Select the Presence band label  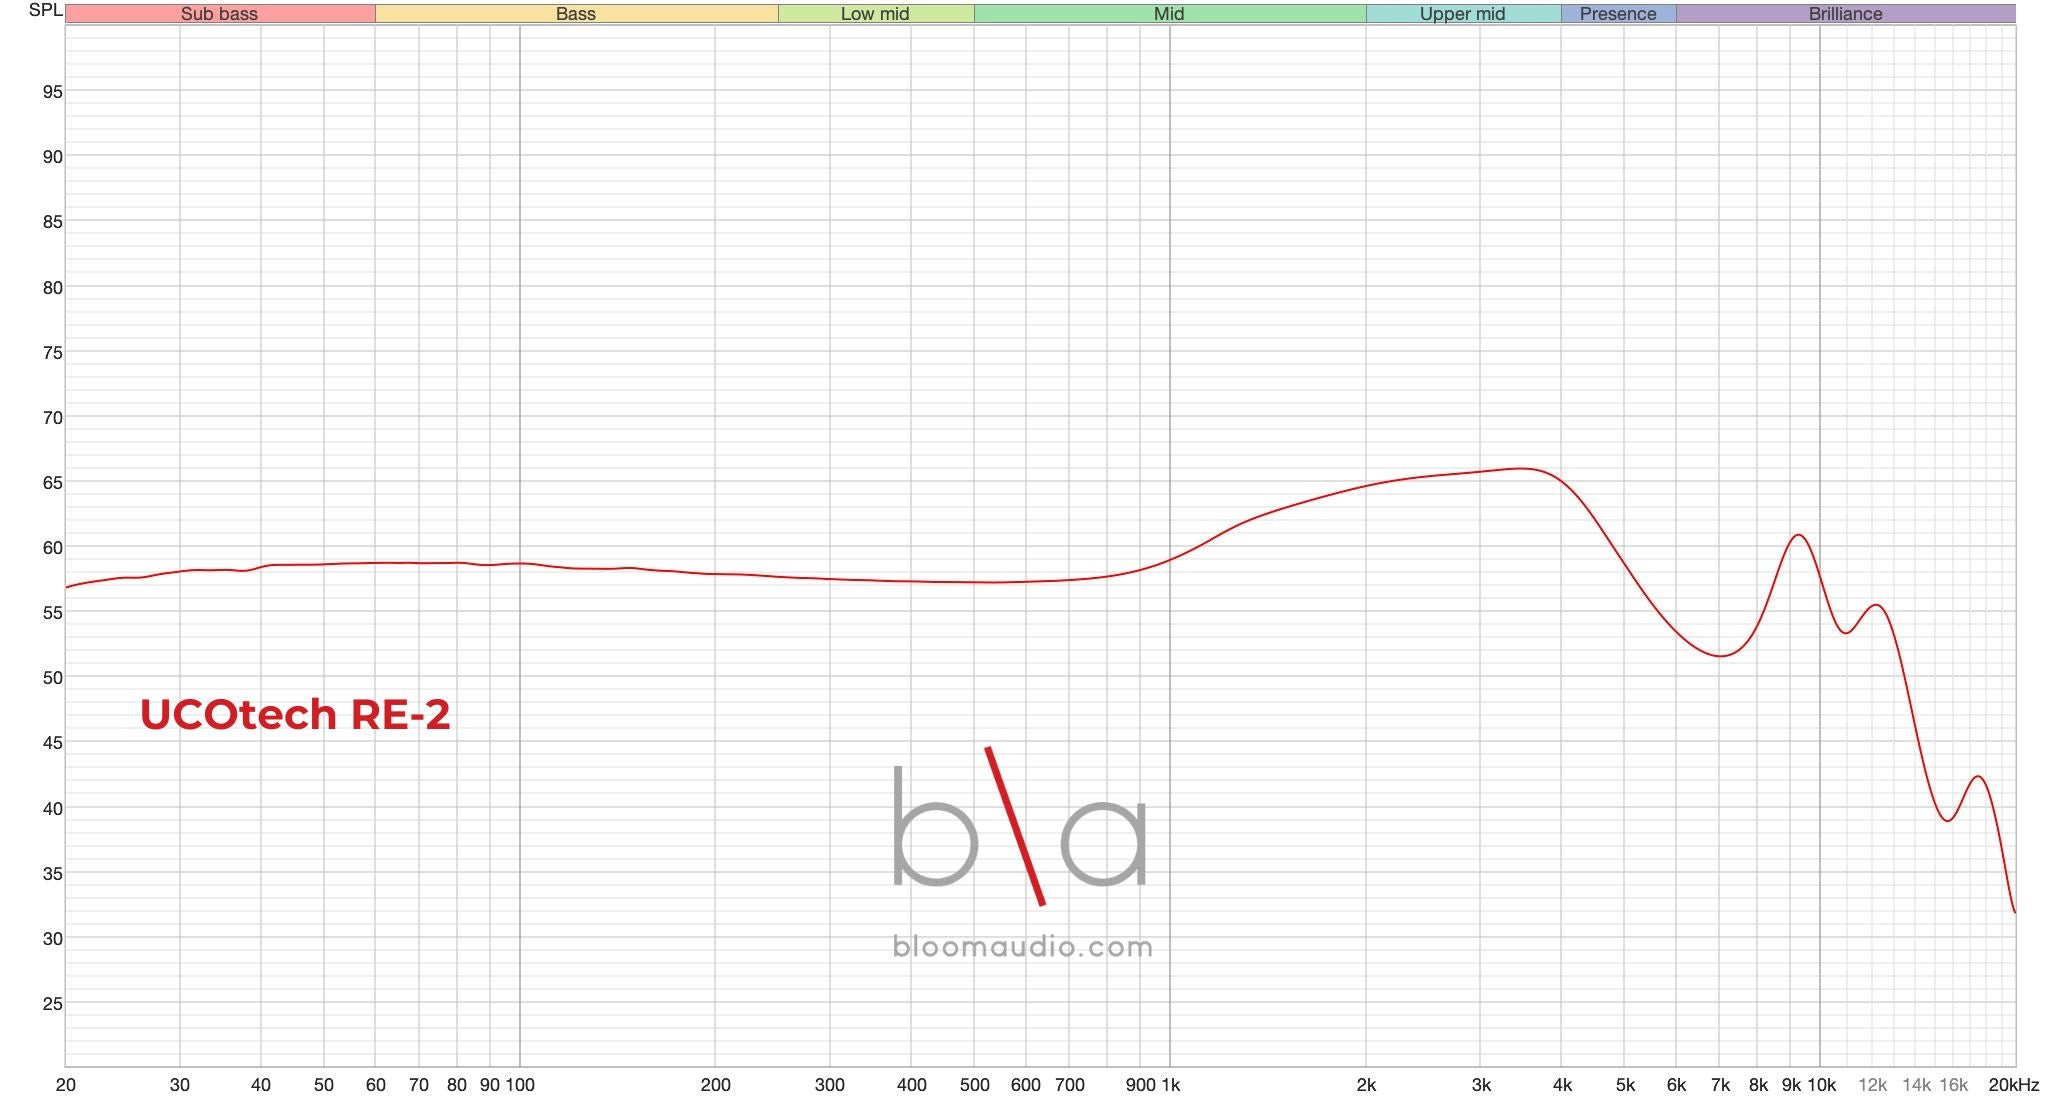point(1618,14)
